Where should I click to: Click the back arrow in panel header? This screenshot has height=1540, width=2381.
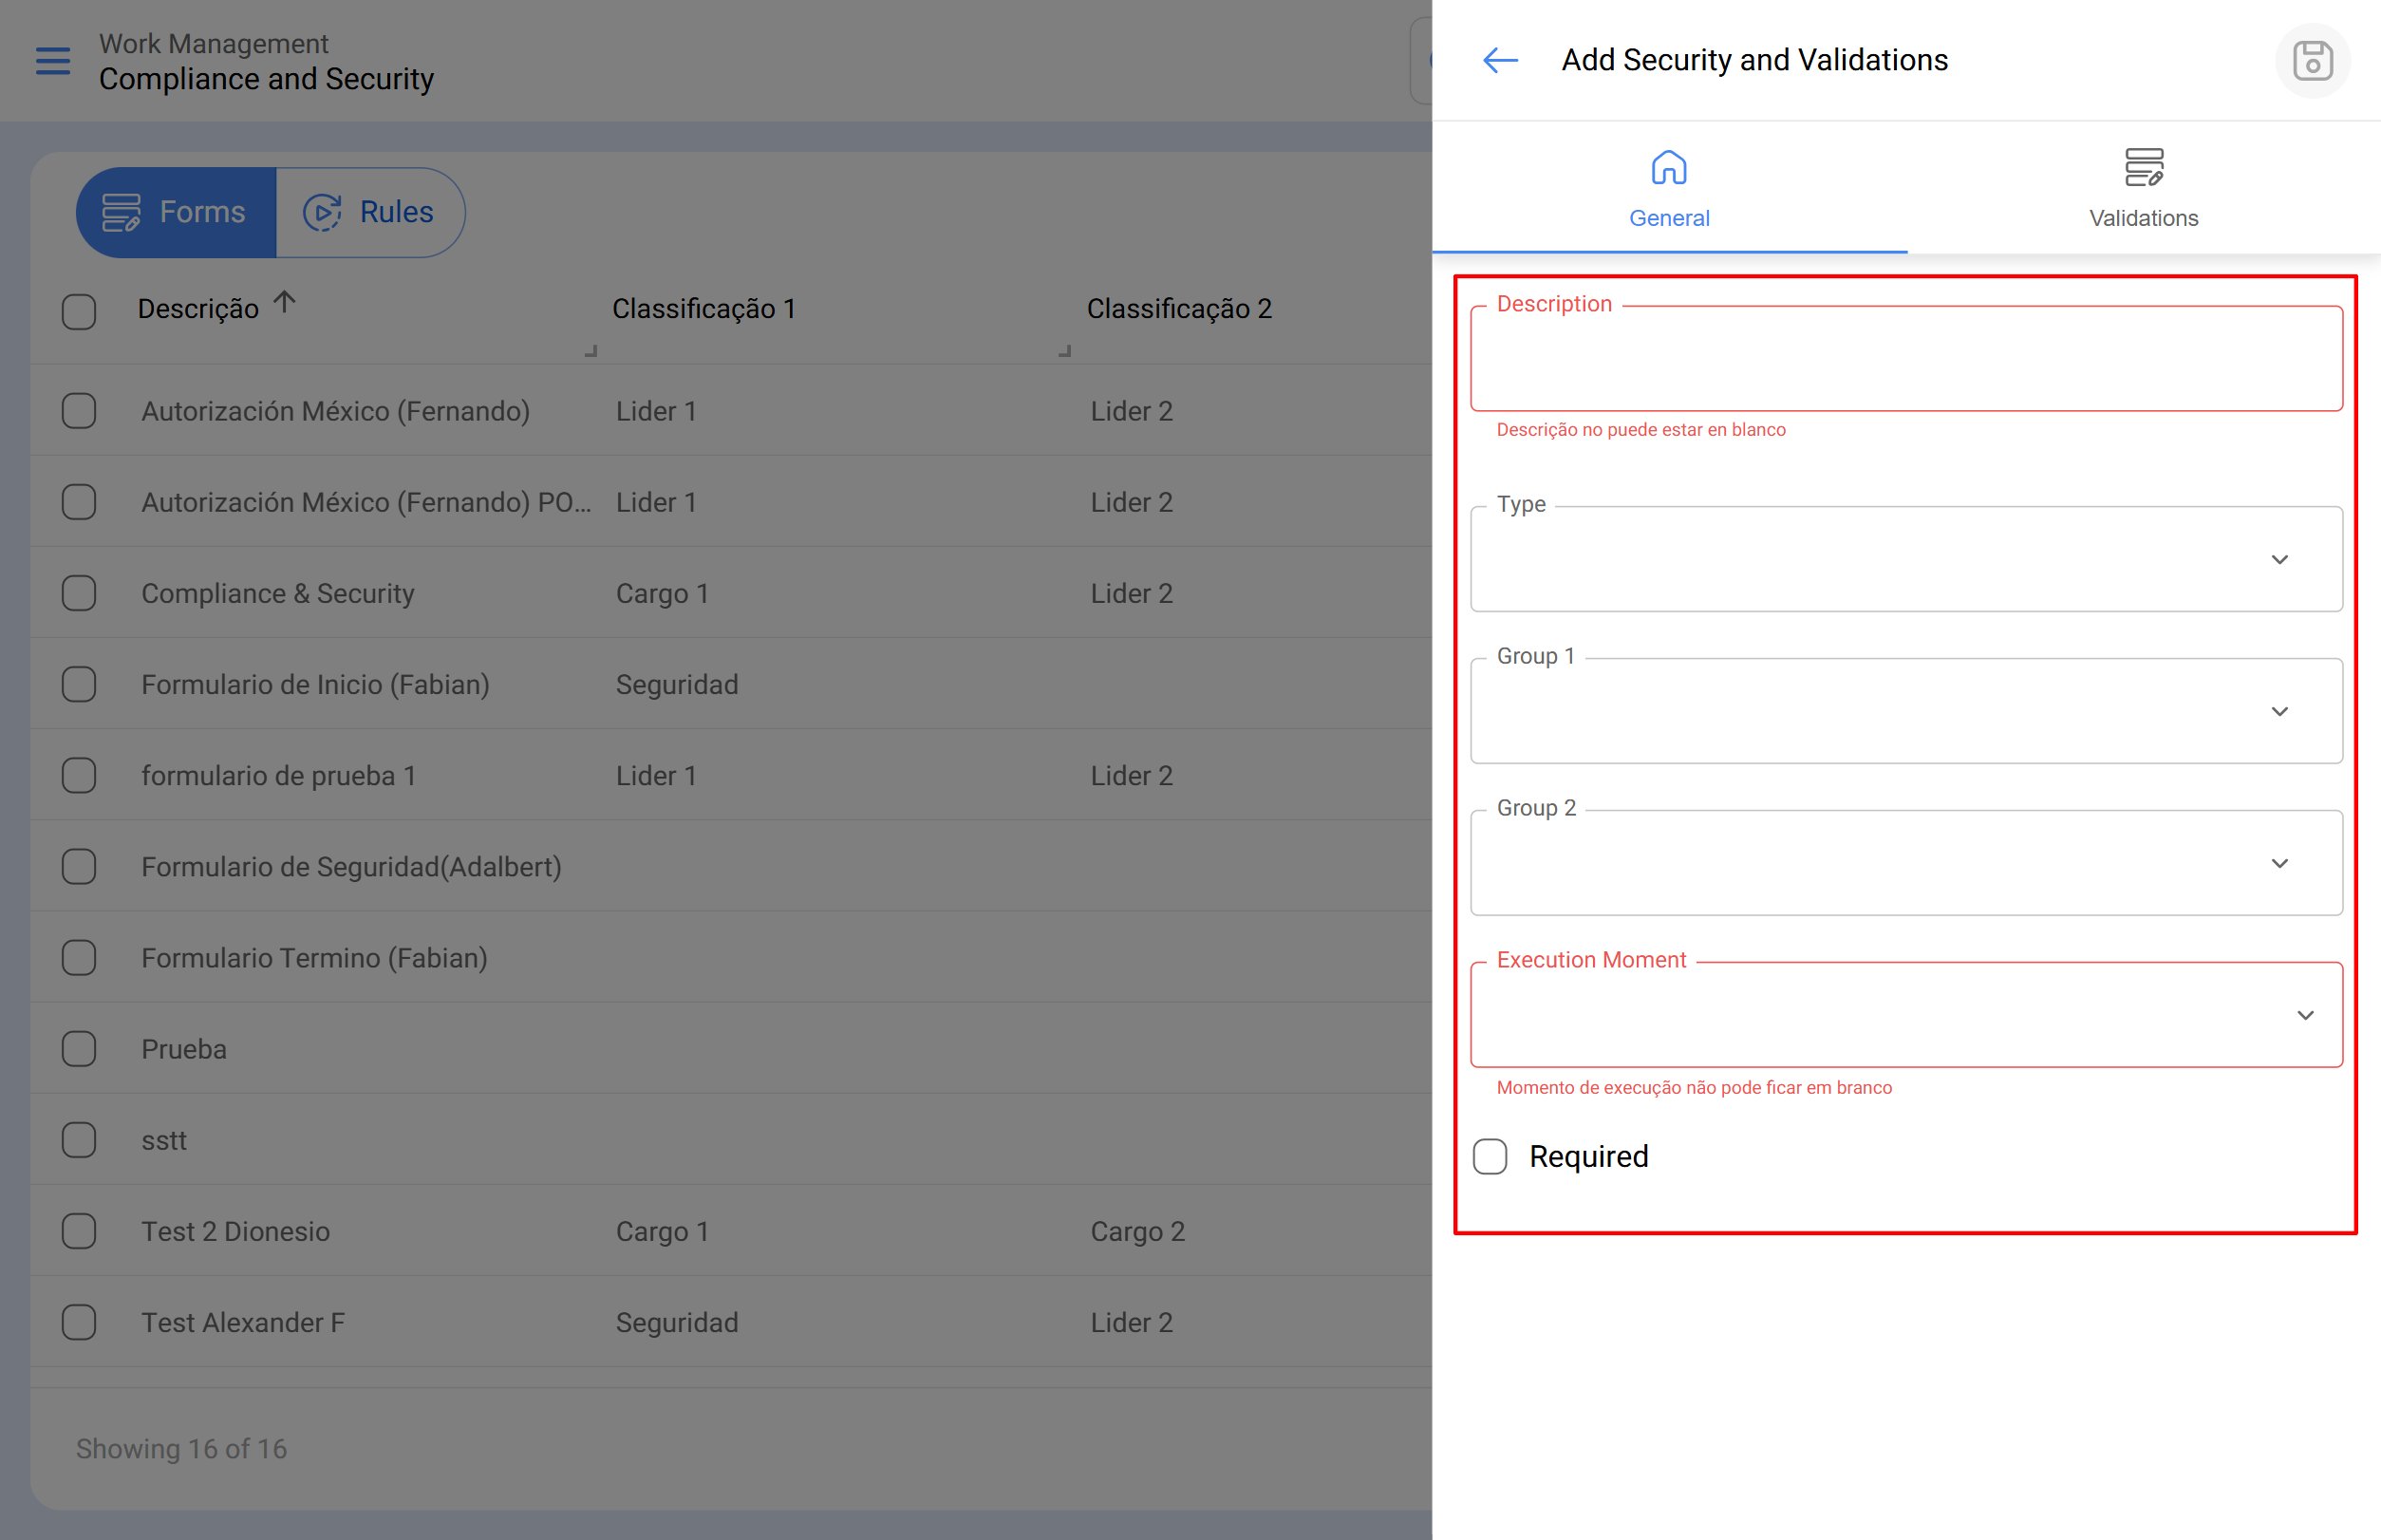[x=1500, y=61]
